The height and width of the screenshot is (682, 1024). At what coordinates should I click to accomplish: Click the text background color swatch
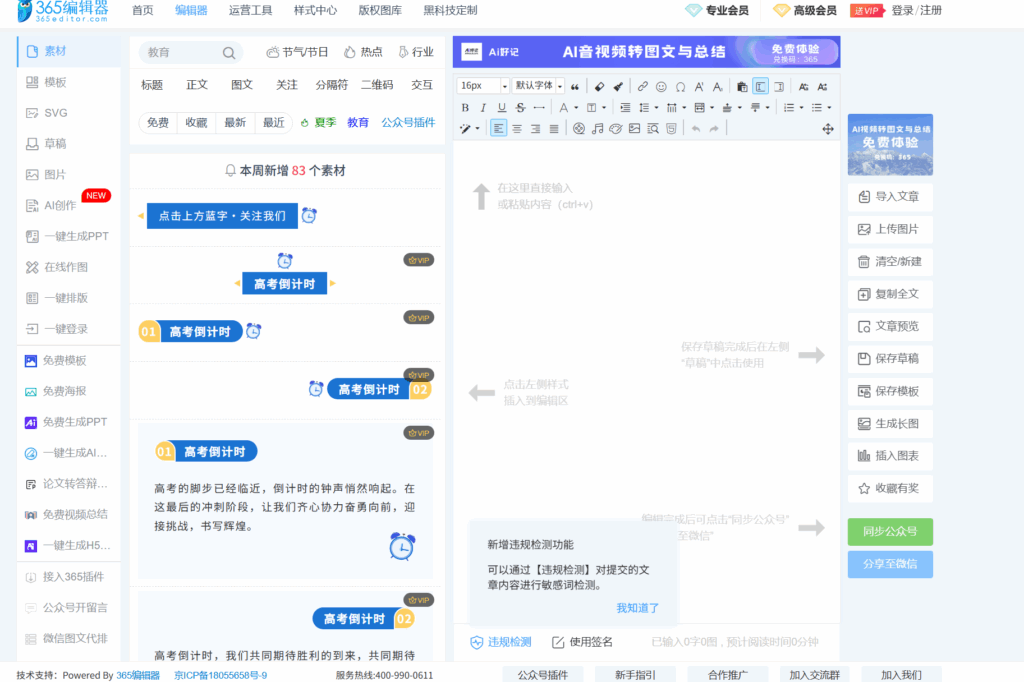591,107
